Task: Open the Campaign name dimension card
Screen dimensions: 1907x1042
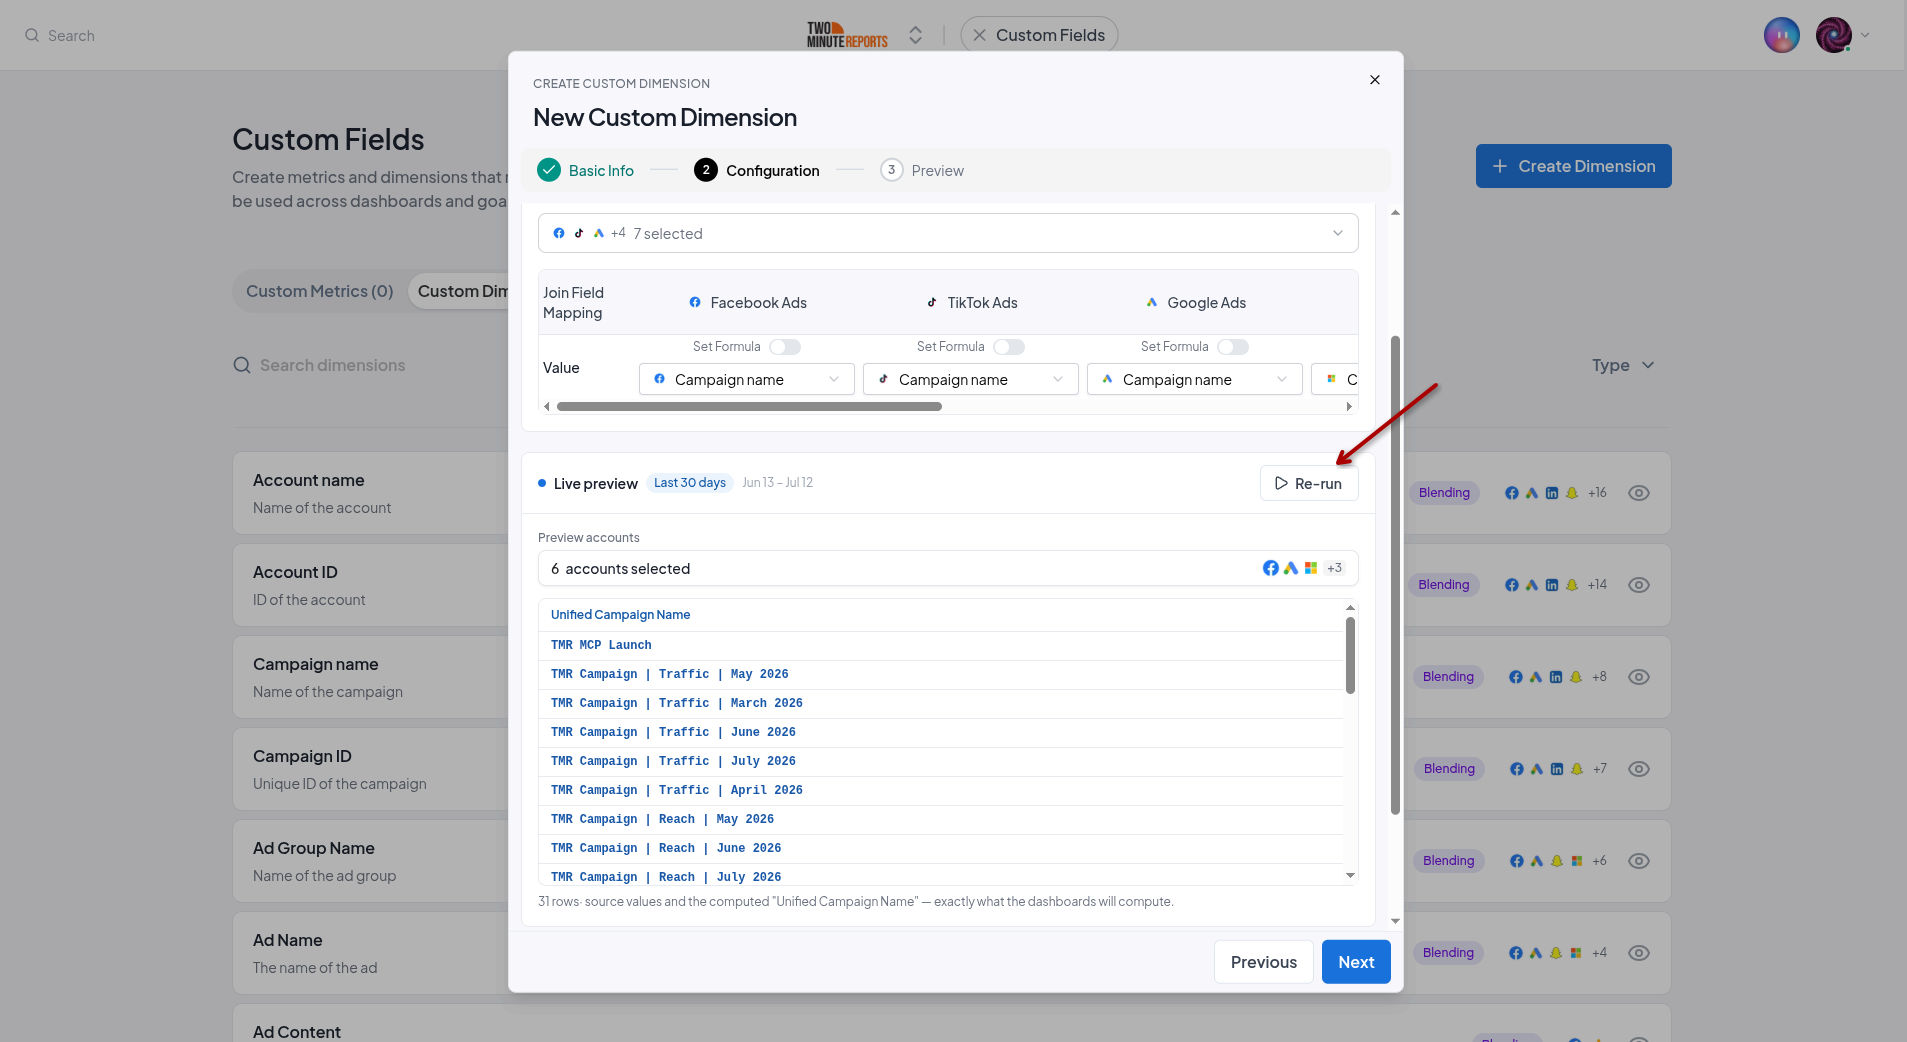Action: (x=370, y=677)
